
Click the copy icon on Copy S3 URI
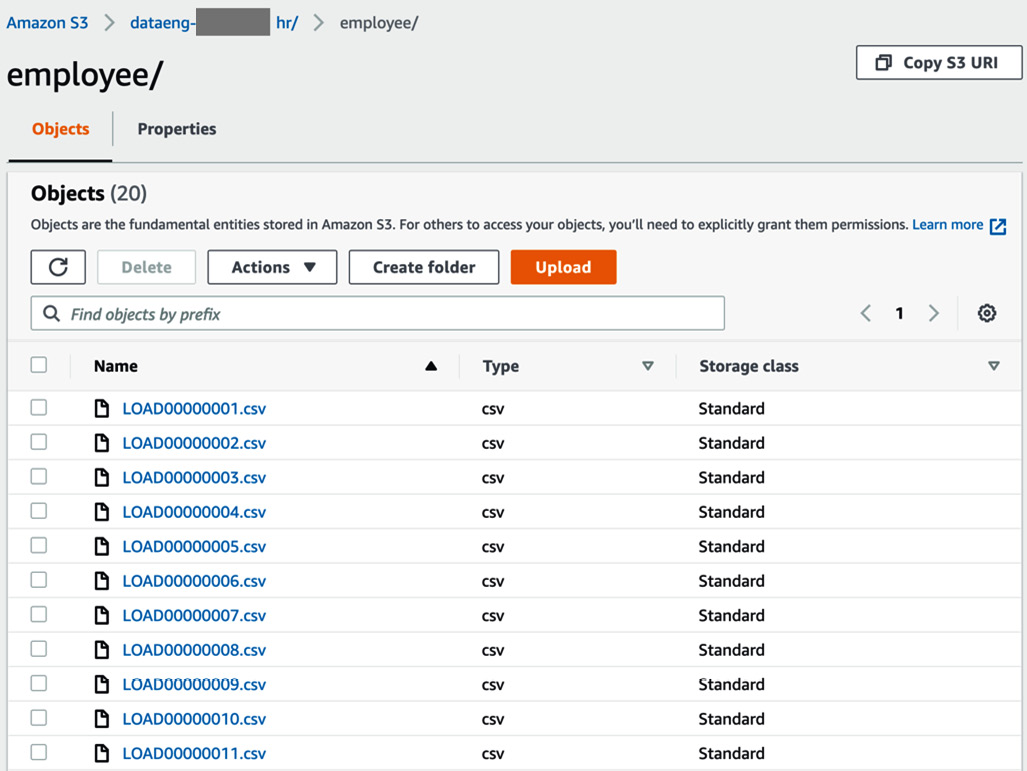pos(884,62)
